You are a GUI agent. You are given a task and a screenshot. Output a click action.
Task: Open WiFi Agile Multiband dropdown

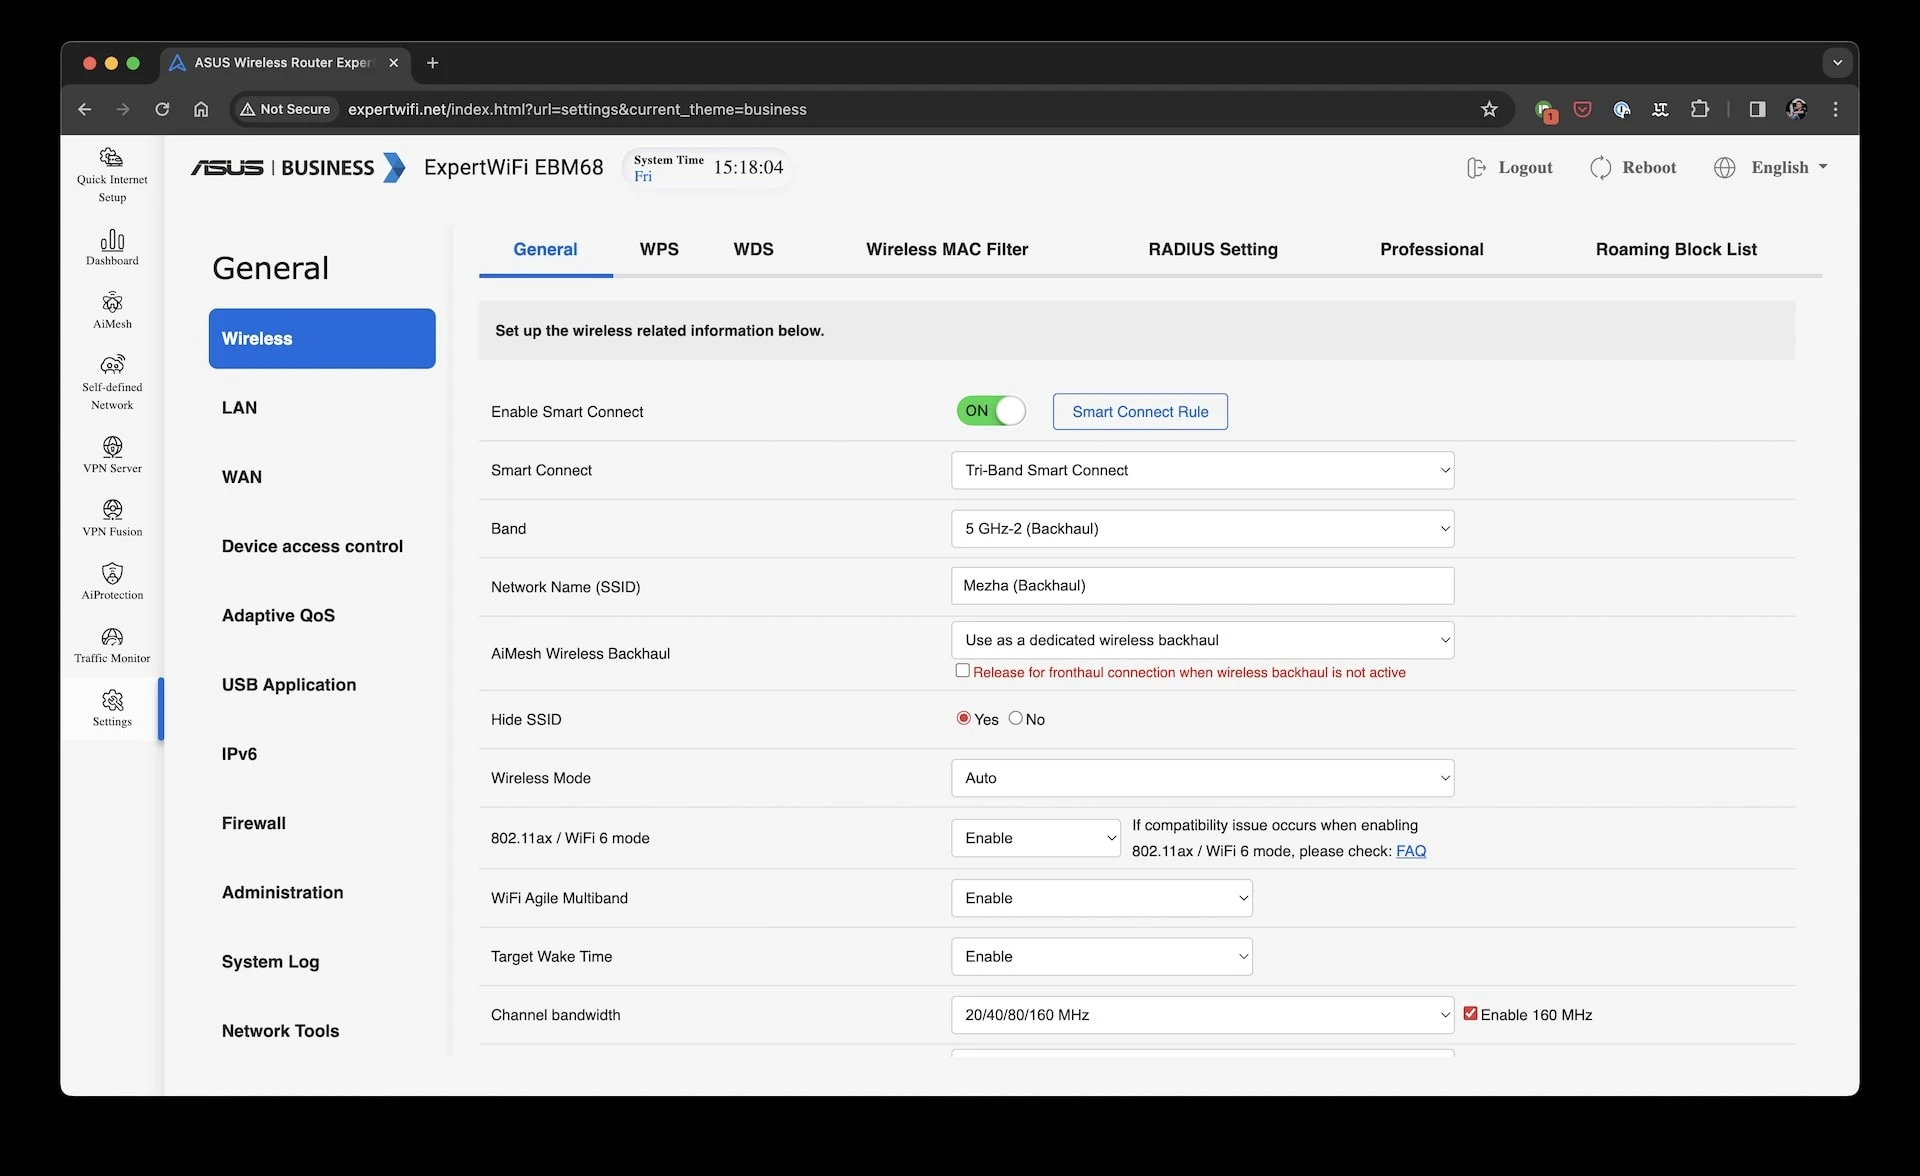(x=1101, y=898)
